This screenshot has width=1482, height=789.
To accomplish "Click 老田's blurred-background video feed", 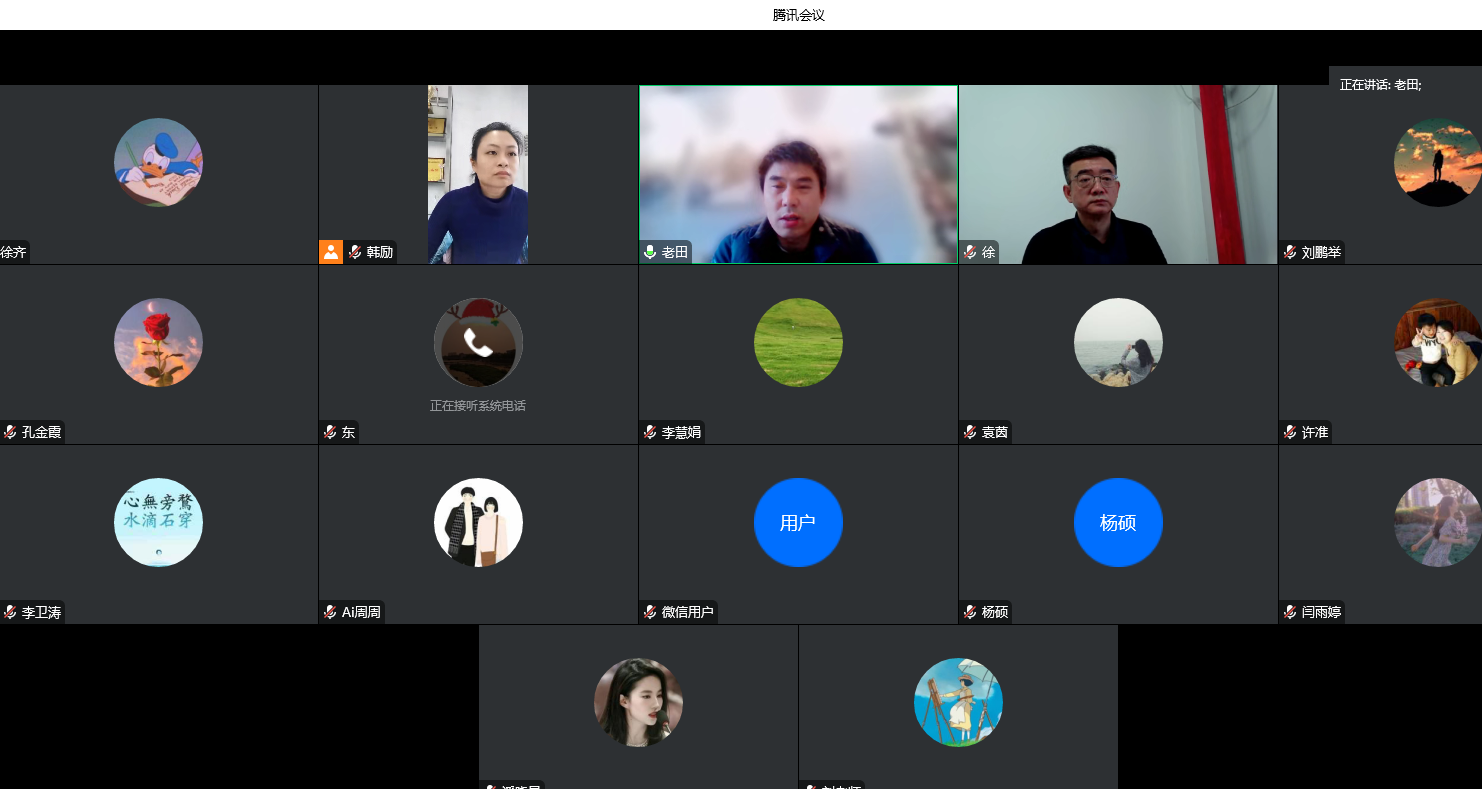I will click(x=798, y=174).
